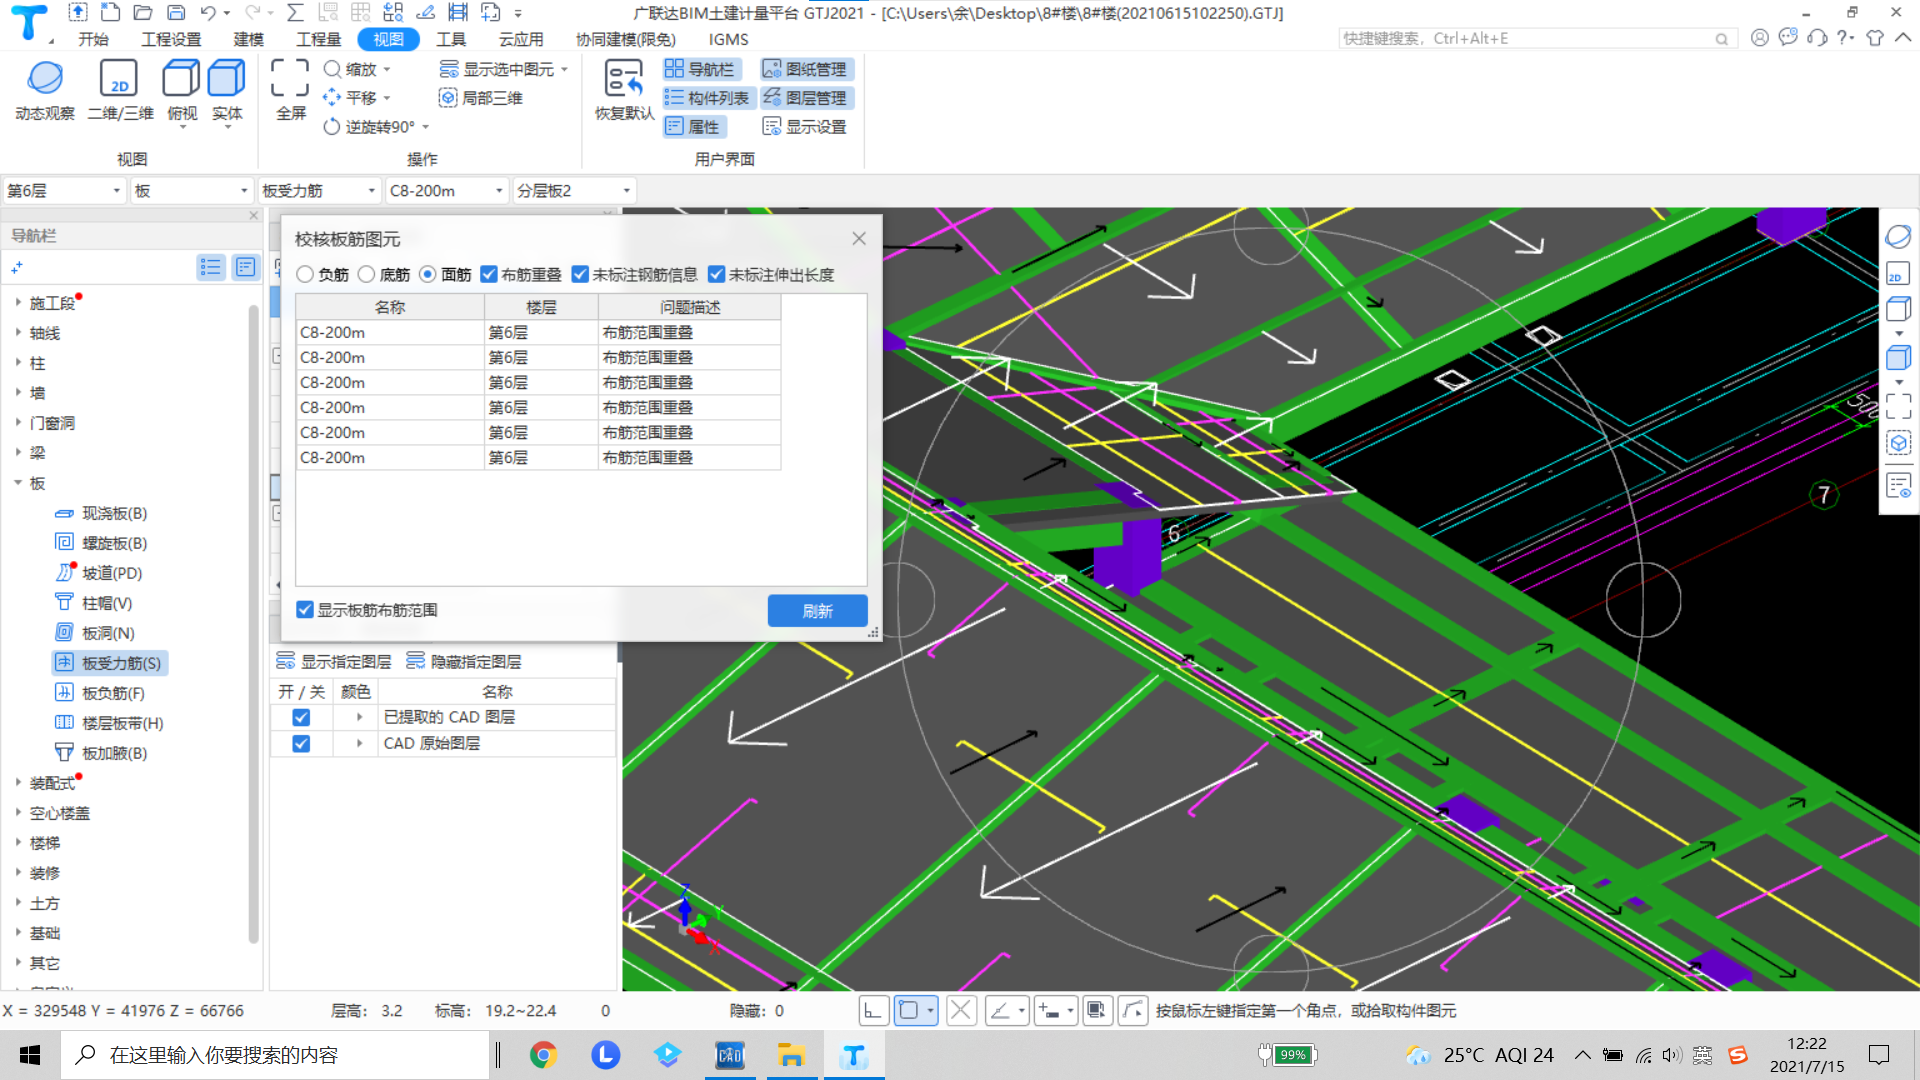This screenshot has height=1080, width=1920.
Task: Select the 负筋 radio button
Action: click(x=305, y=274)
